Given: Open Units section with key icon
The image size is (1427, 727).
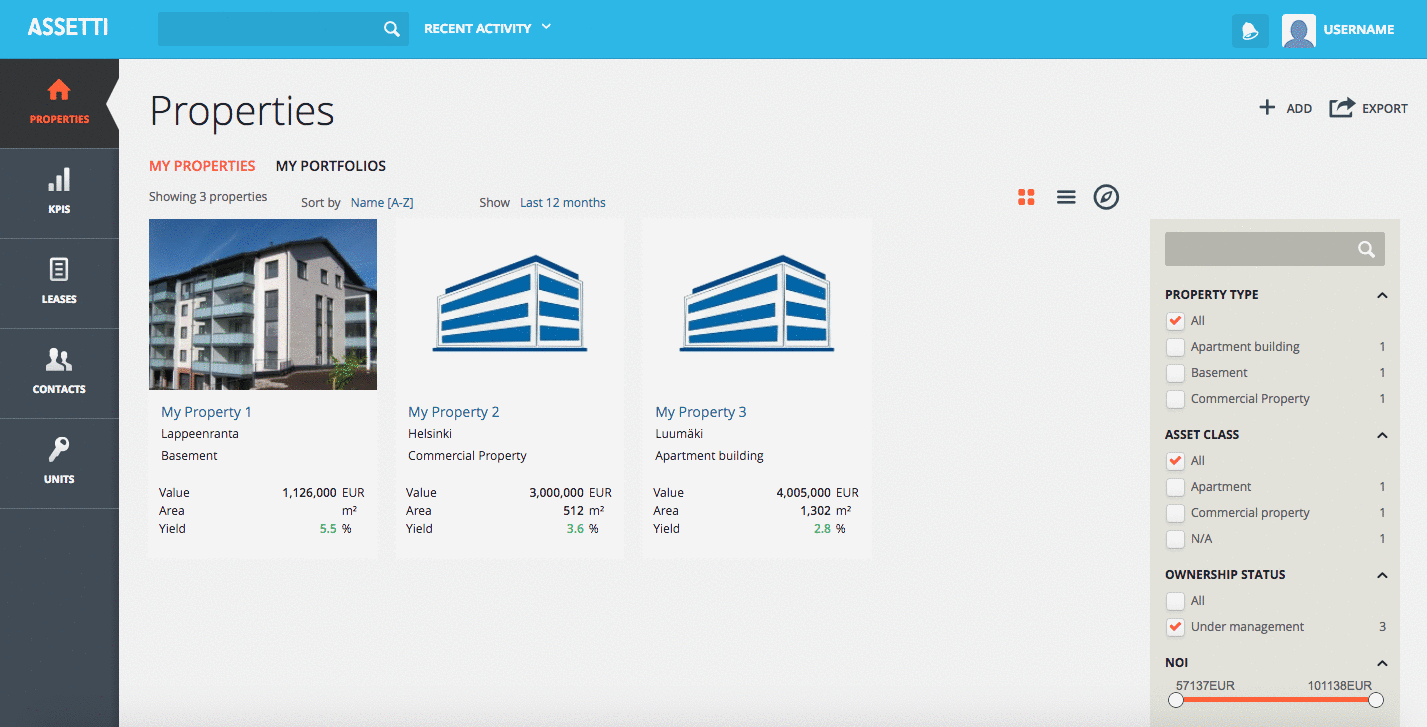Looking at the screenshot, I should [x=59, y=463].
